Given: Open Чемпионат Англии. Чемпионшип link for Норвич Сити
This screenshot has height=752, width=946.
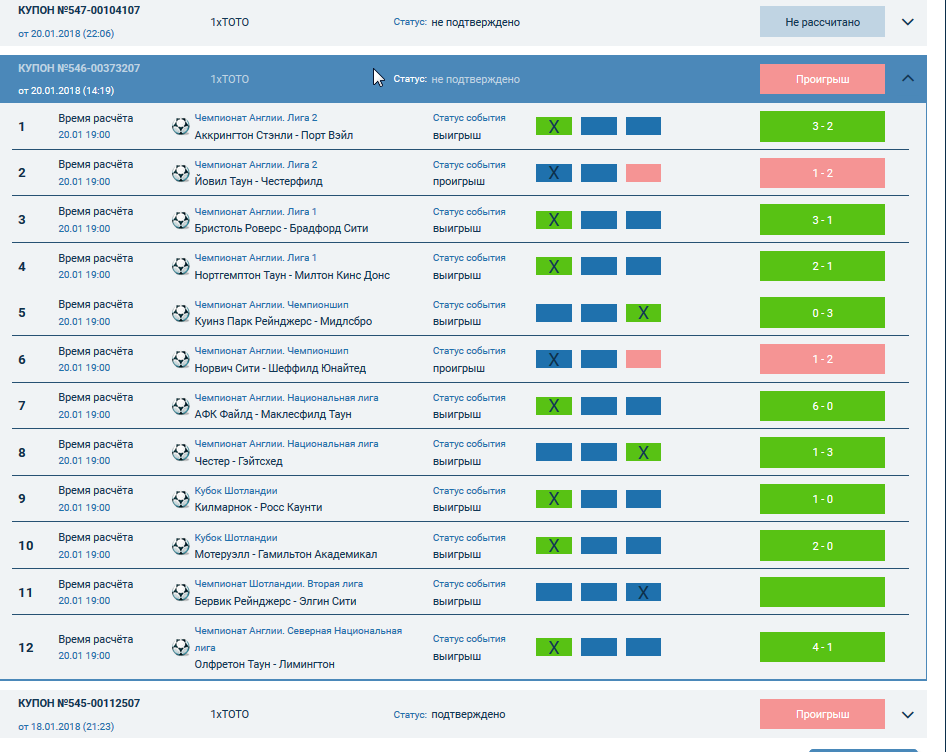Looking at the screenshot, I should [x=271, y=351].
